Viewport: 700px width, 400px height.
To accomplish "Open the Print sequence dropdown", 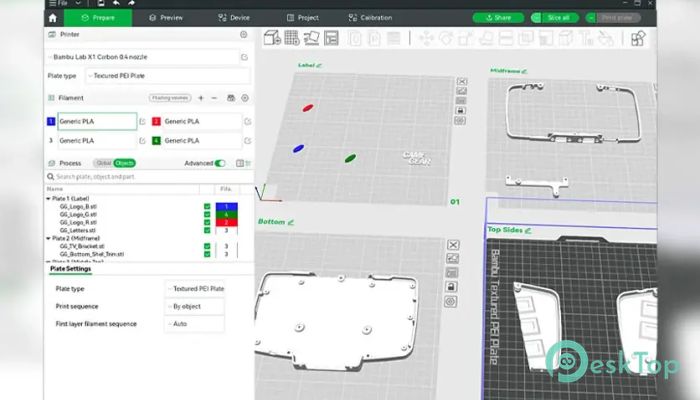I will 195,307.
